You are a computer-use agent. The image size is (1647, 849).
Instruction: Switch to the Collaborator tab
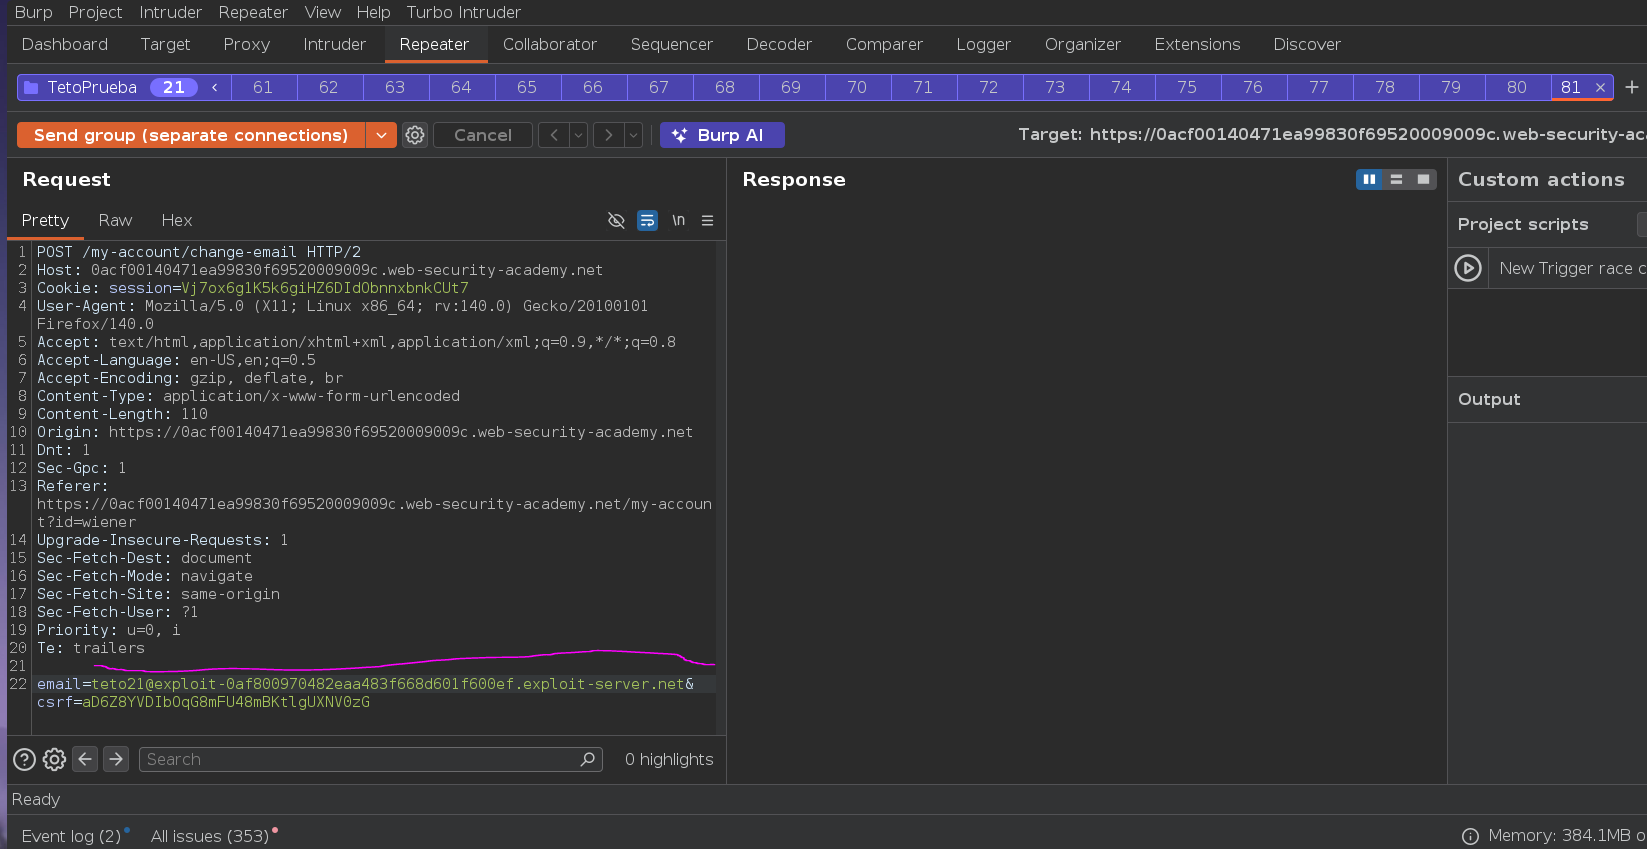(550, 44)
